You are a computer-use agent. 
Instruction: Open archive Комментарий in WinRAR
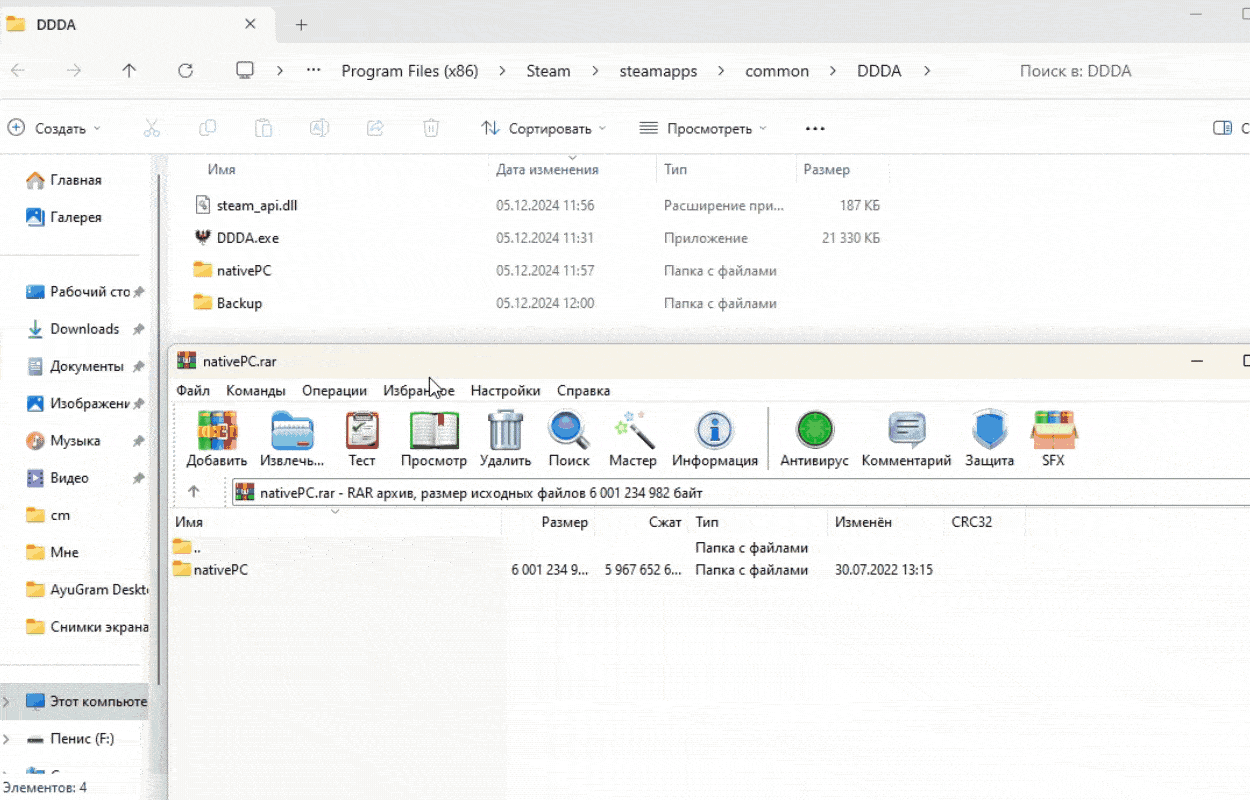point(906,439)
